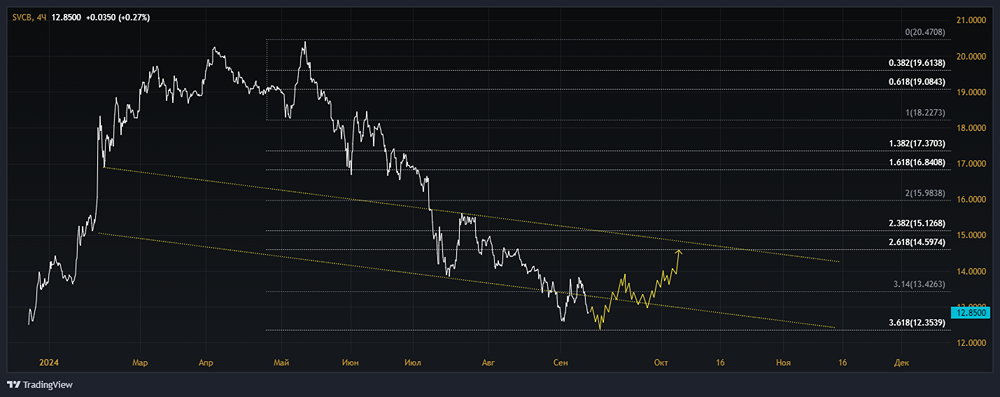Click the 21.0000 price axis label
Image resolution: width=1000 pixels, height=397 pixels.
(972, 20)
